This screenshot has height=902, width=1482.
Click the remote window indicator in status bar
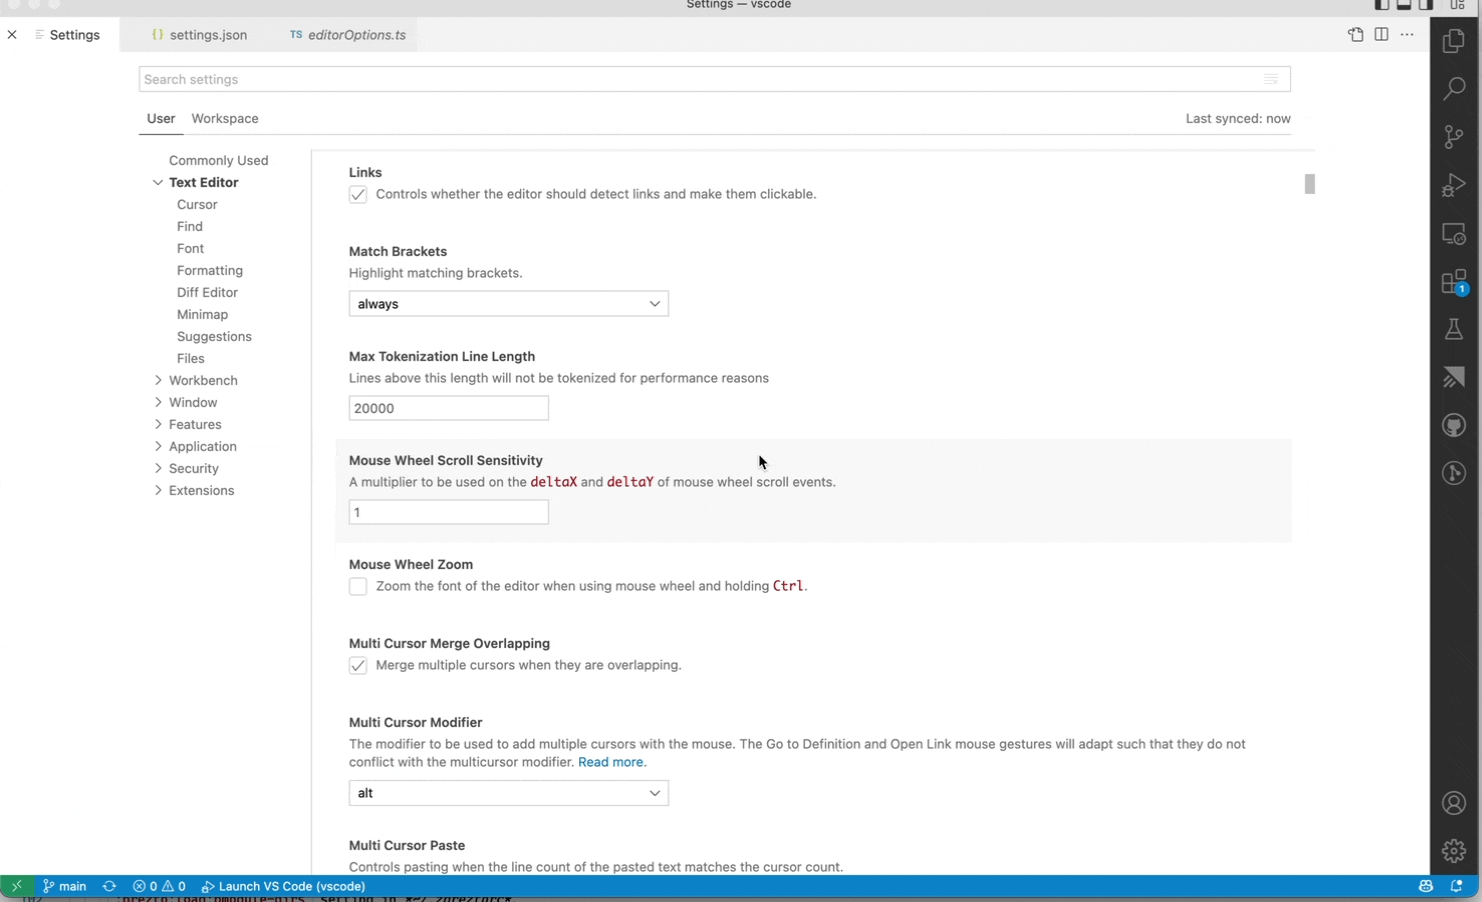coord(16,886)
